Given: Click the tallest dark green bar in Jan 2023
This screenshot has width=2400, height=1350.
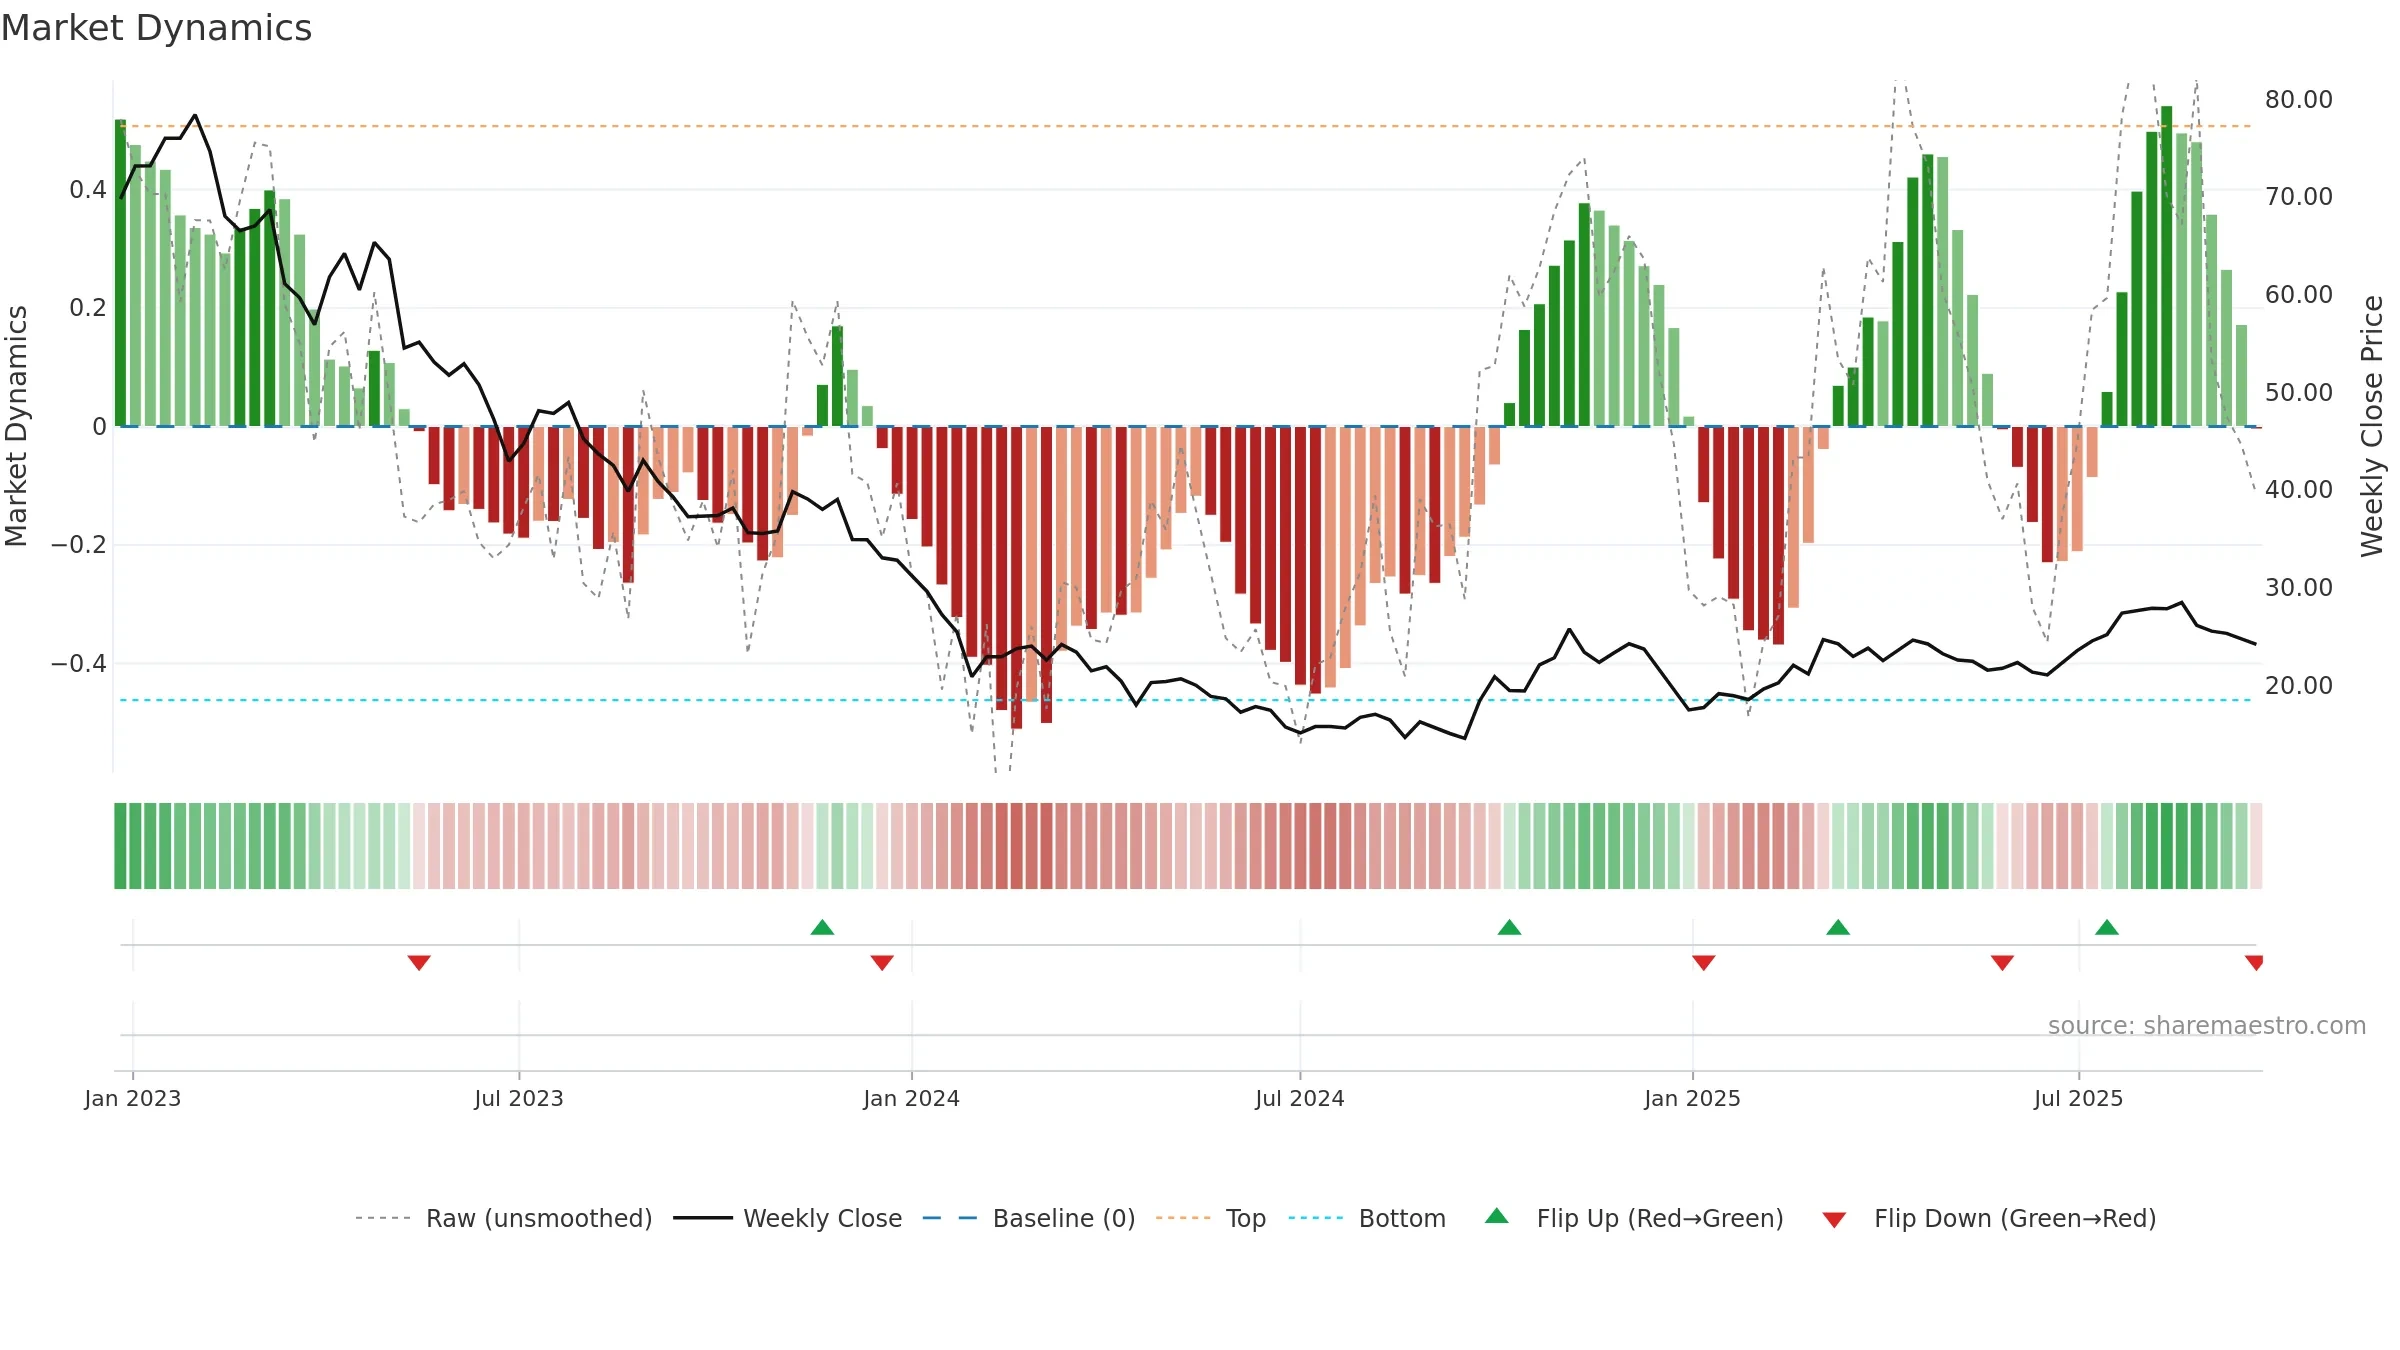Looking at the screenshot, I should pyautogui.click(x=120, y=273).
